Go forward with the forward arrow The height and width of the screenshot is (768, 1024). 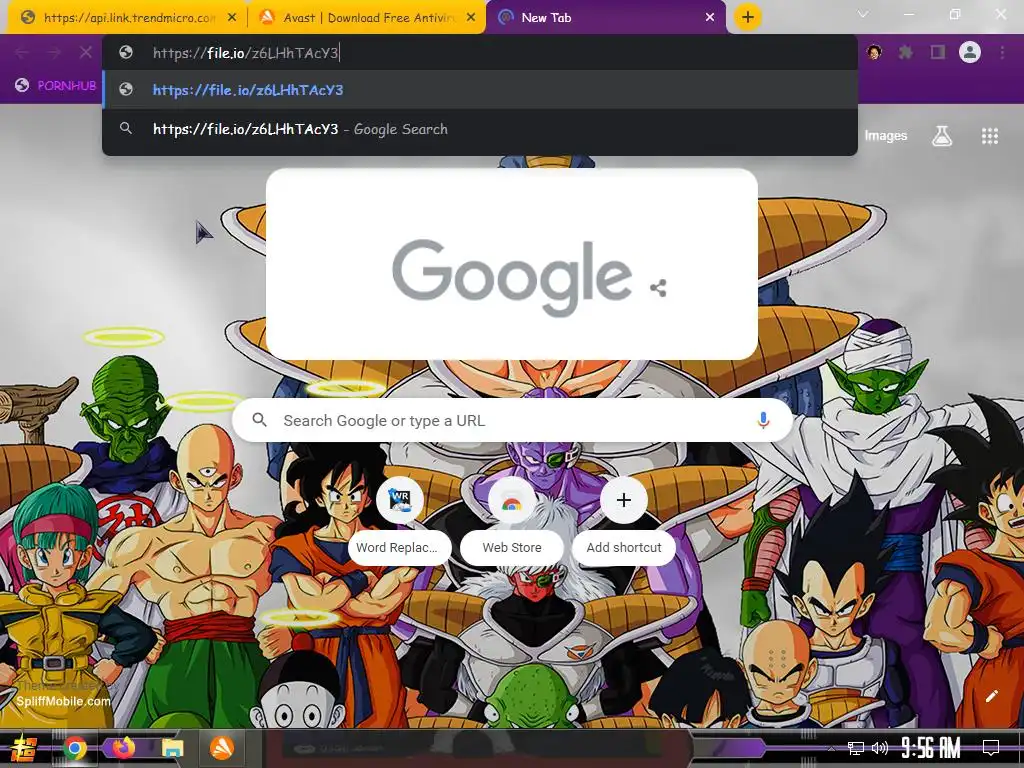click(54, 52)
